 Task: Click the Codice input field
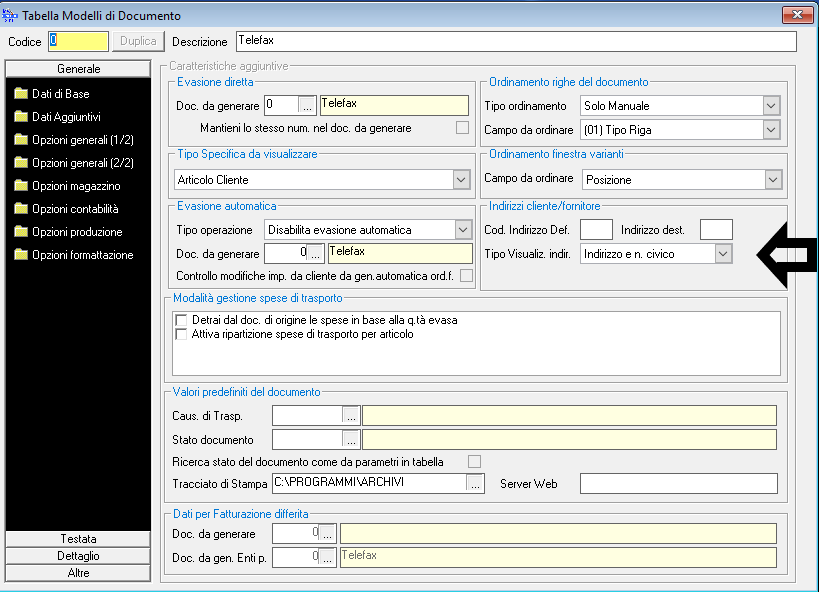tap(78, 41)
